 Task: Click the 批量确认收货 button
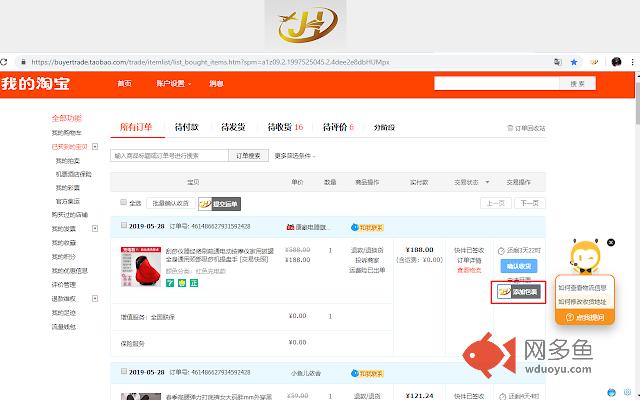click(171, 203)
